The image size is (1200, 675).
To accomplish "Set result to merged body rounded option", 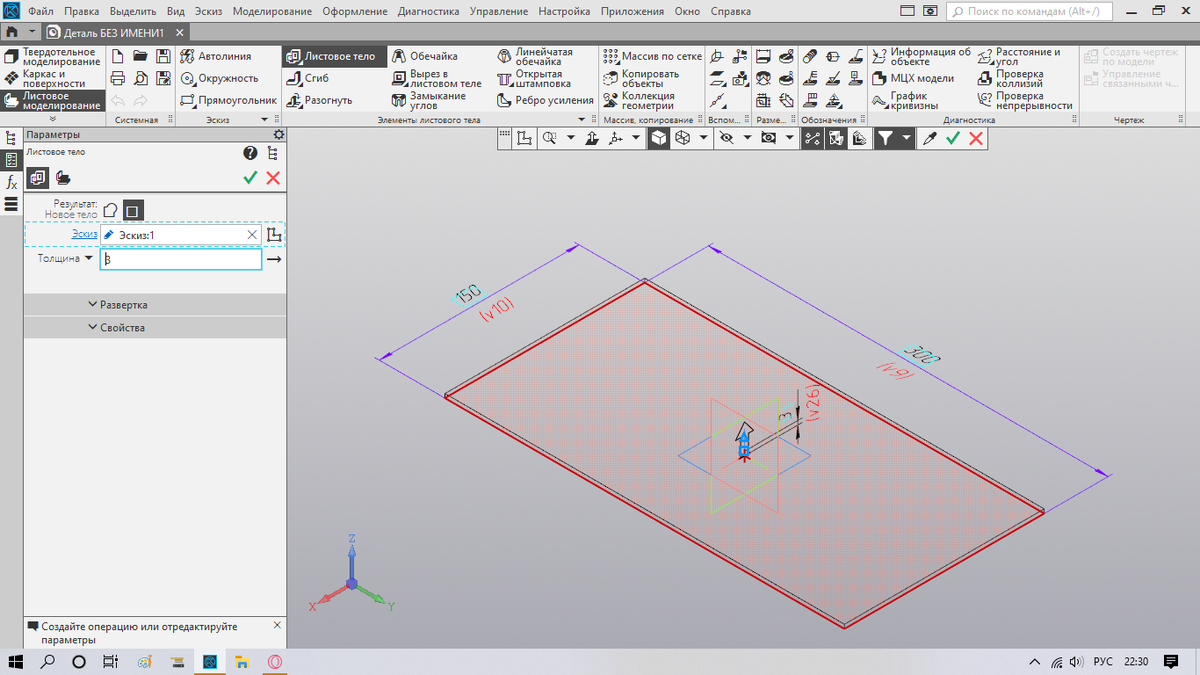I will coord(111,210).
